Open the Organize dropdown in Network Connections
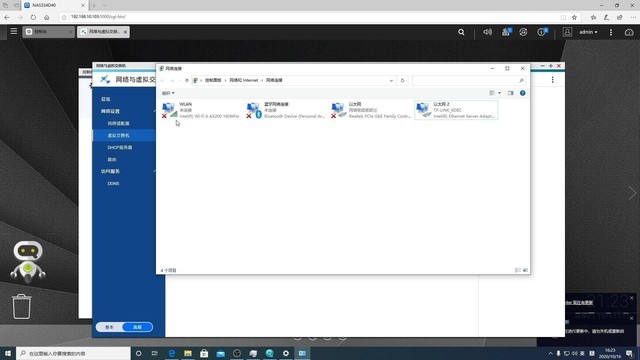 click(x=168, y=93)
